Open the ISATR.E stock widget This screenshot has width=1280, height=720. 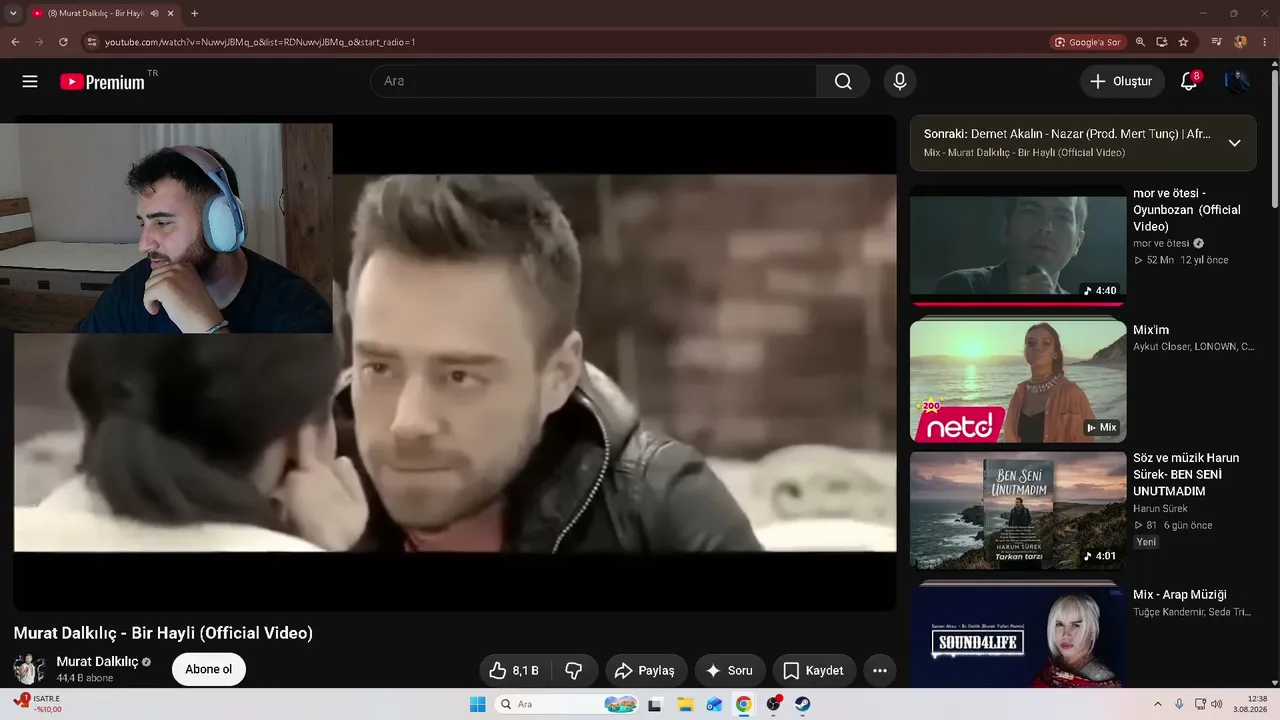(38, 704)
